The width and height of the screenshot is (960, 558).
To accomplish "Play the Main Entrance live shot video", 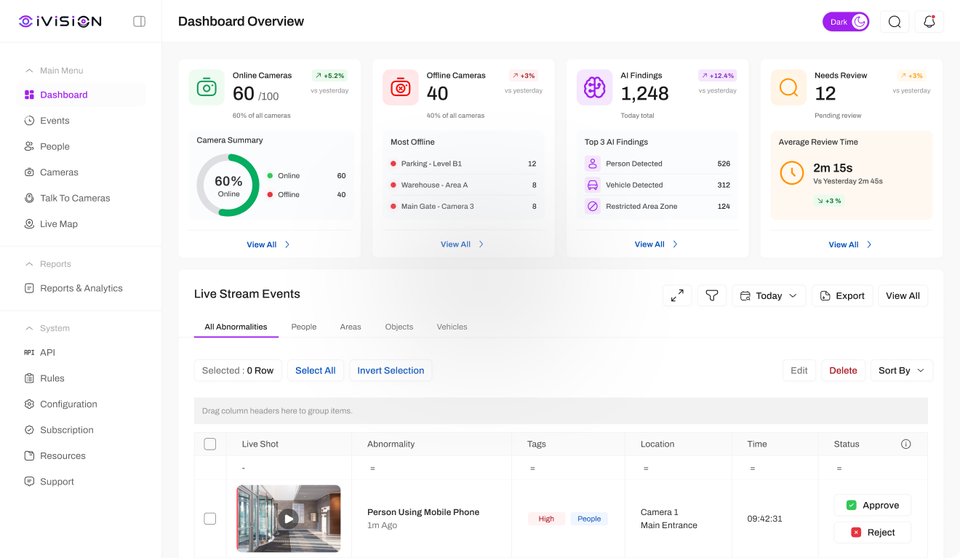I will (x=288, y=519).
